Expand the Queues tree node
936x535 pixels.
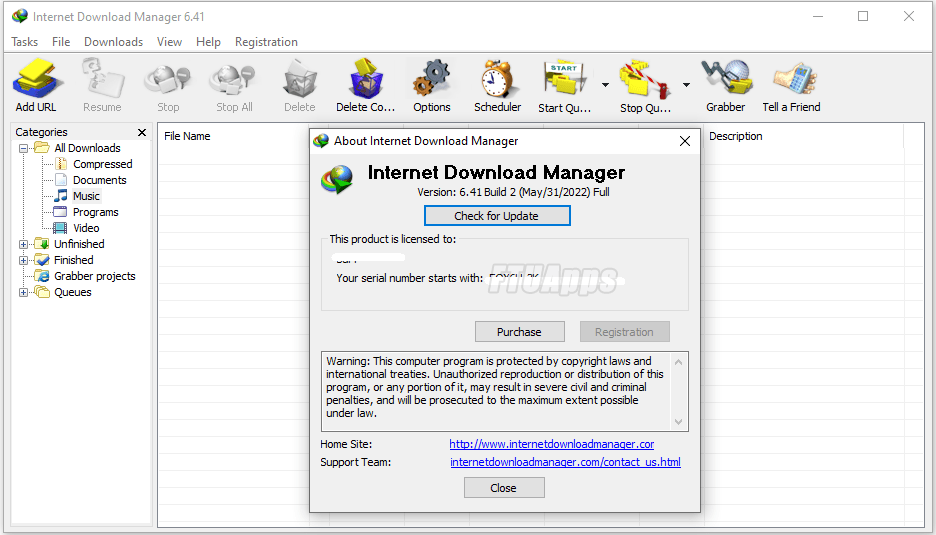(23, 293)
